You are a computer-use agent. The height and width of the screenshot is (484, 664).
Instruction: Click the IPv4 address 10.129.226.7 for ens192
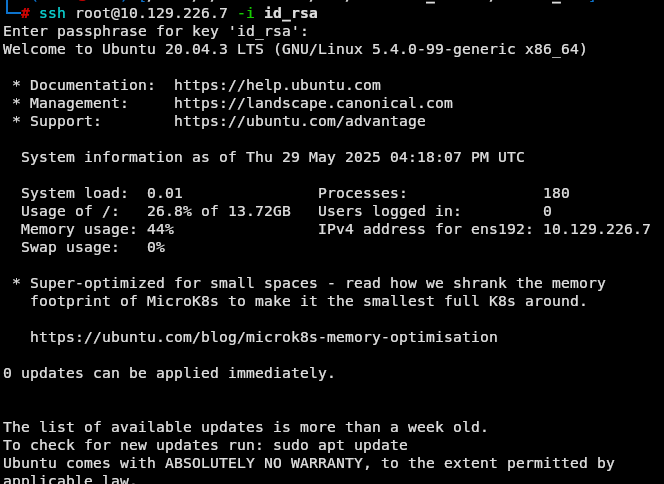point(597,230)
